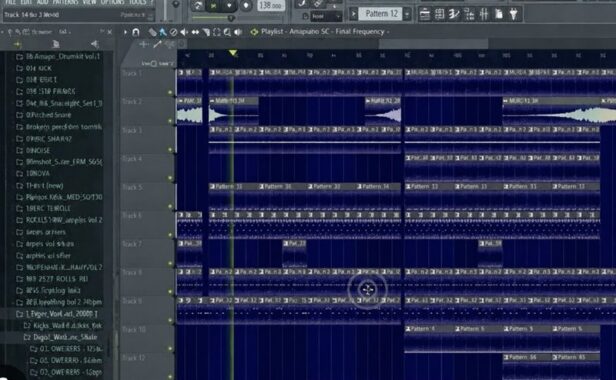Mute Track 4 with its green light
The height and width of the screenshot is (380, 616).
coord(170,178)
